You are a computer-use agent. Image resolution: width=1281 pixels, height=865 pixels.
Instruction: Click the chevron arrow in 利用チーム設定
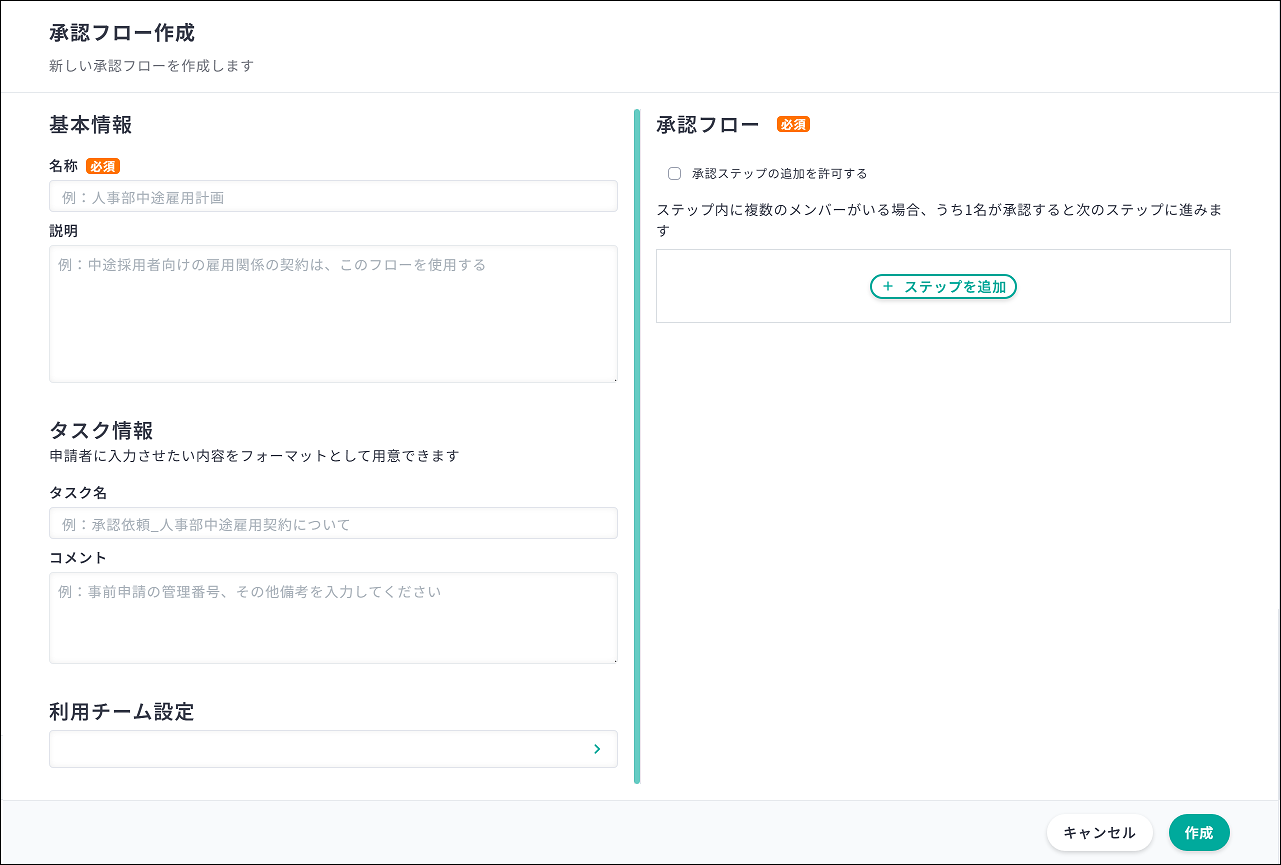pyautogui.click(x=597, y=749)
